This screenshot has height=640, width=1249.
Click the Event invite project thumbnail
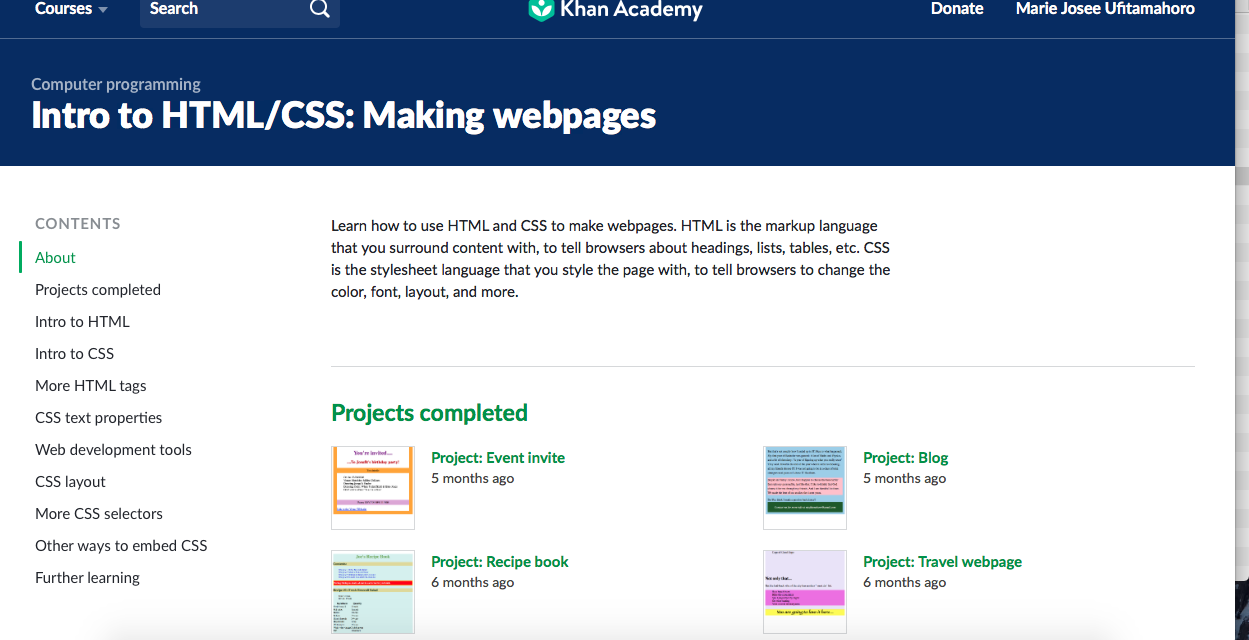[373, 488]
